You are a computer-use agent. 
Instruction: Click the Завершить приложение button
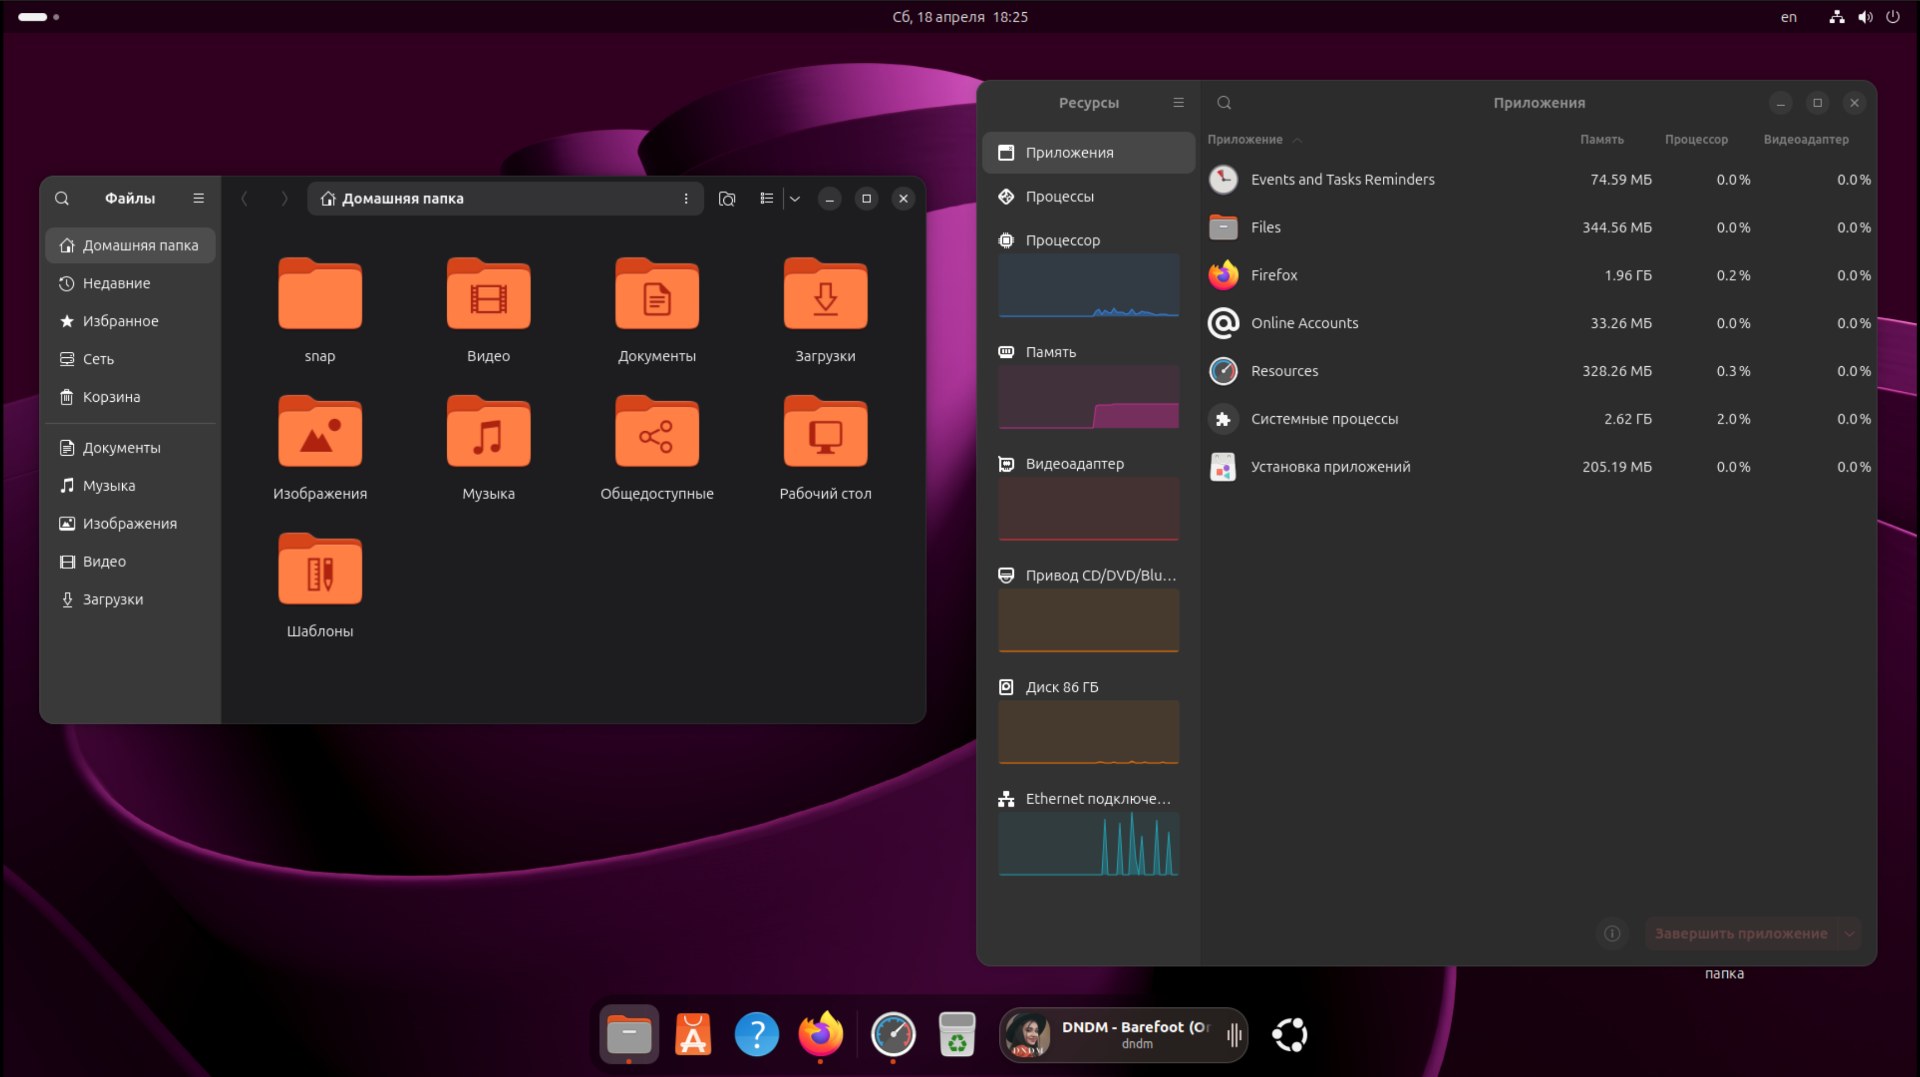pos(1742,933)
